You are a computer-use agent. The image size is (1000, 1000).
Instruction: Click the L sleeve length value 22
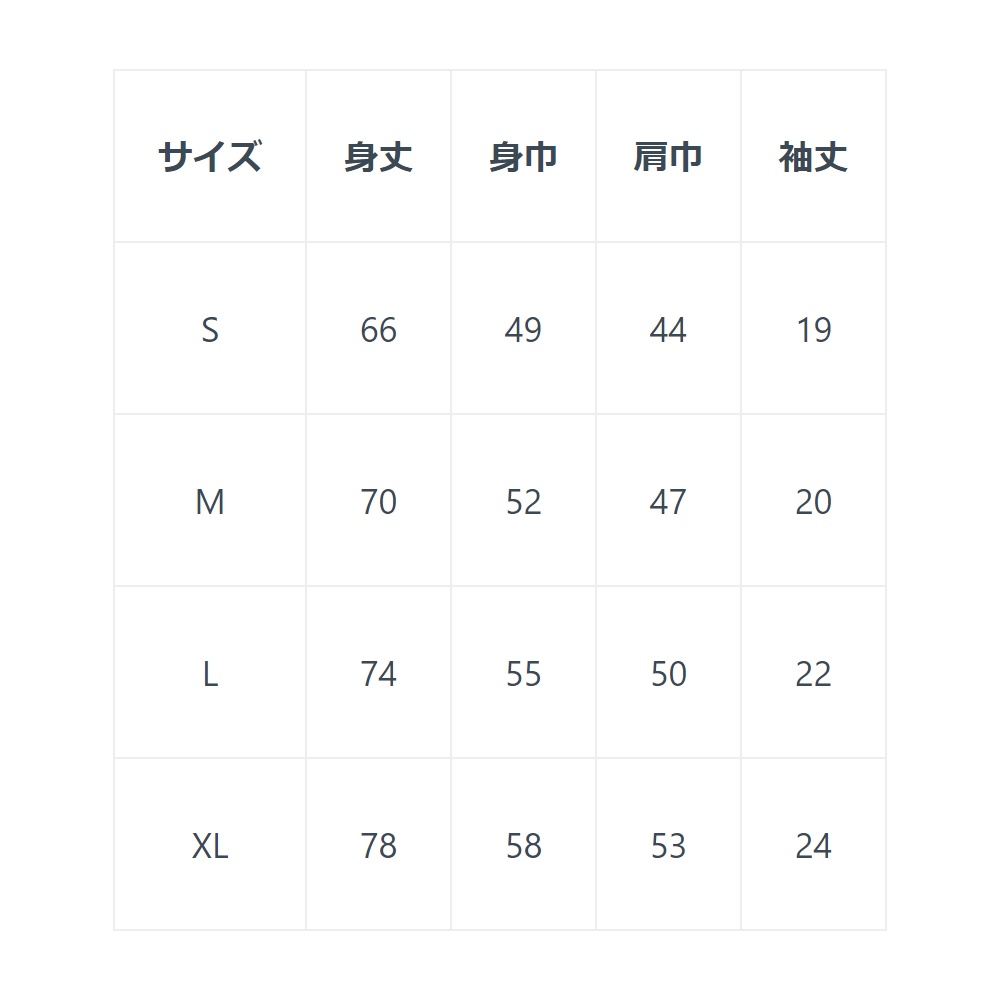pos(813,674)
